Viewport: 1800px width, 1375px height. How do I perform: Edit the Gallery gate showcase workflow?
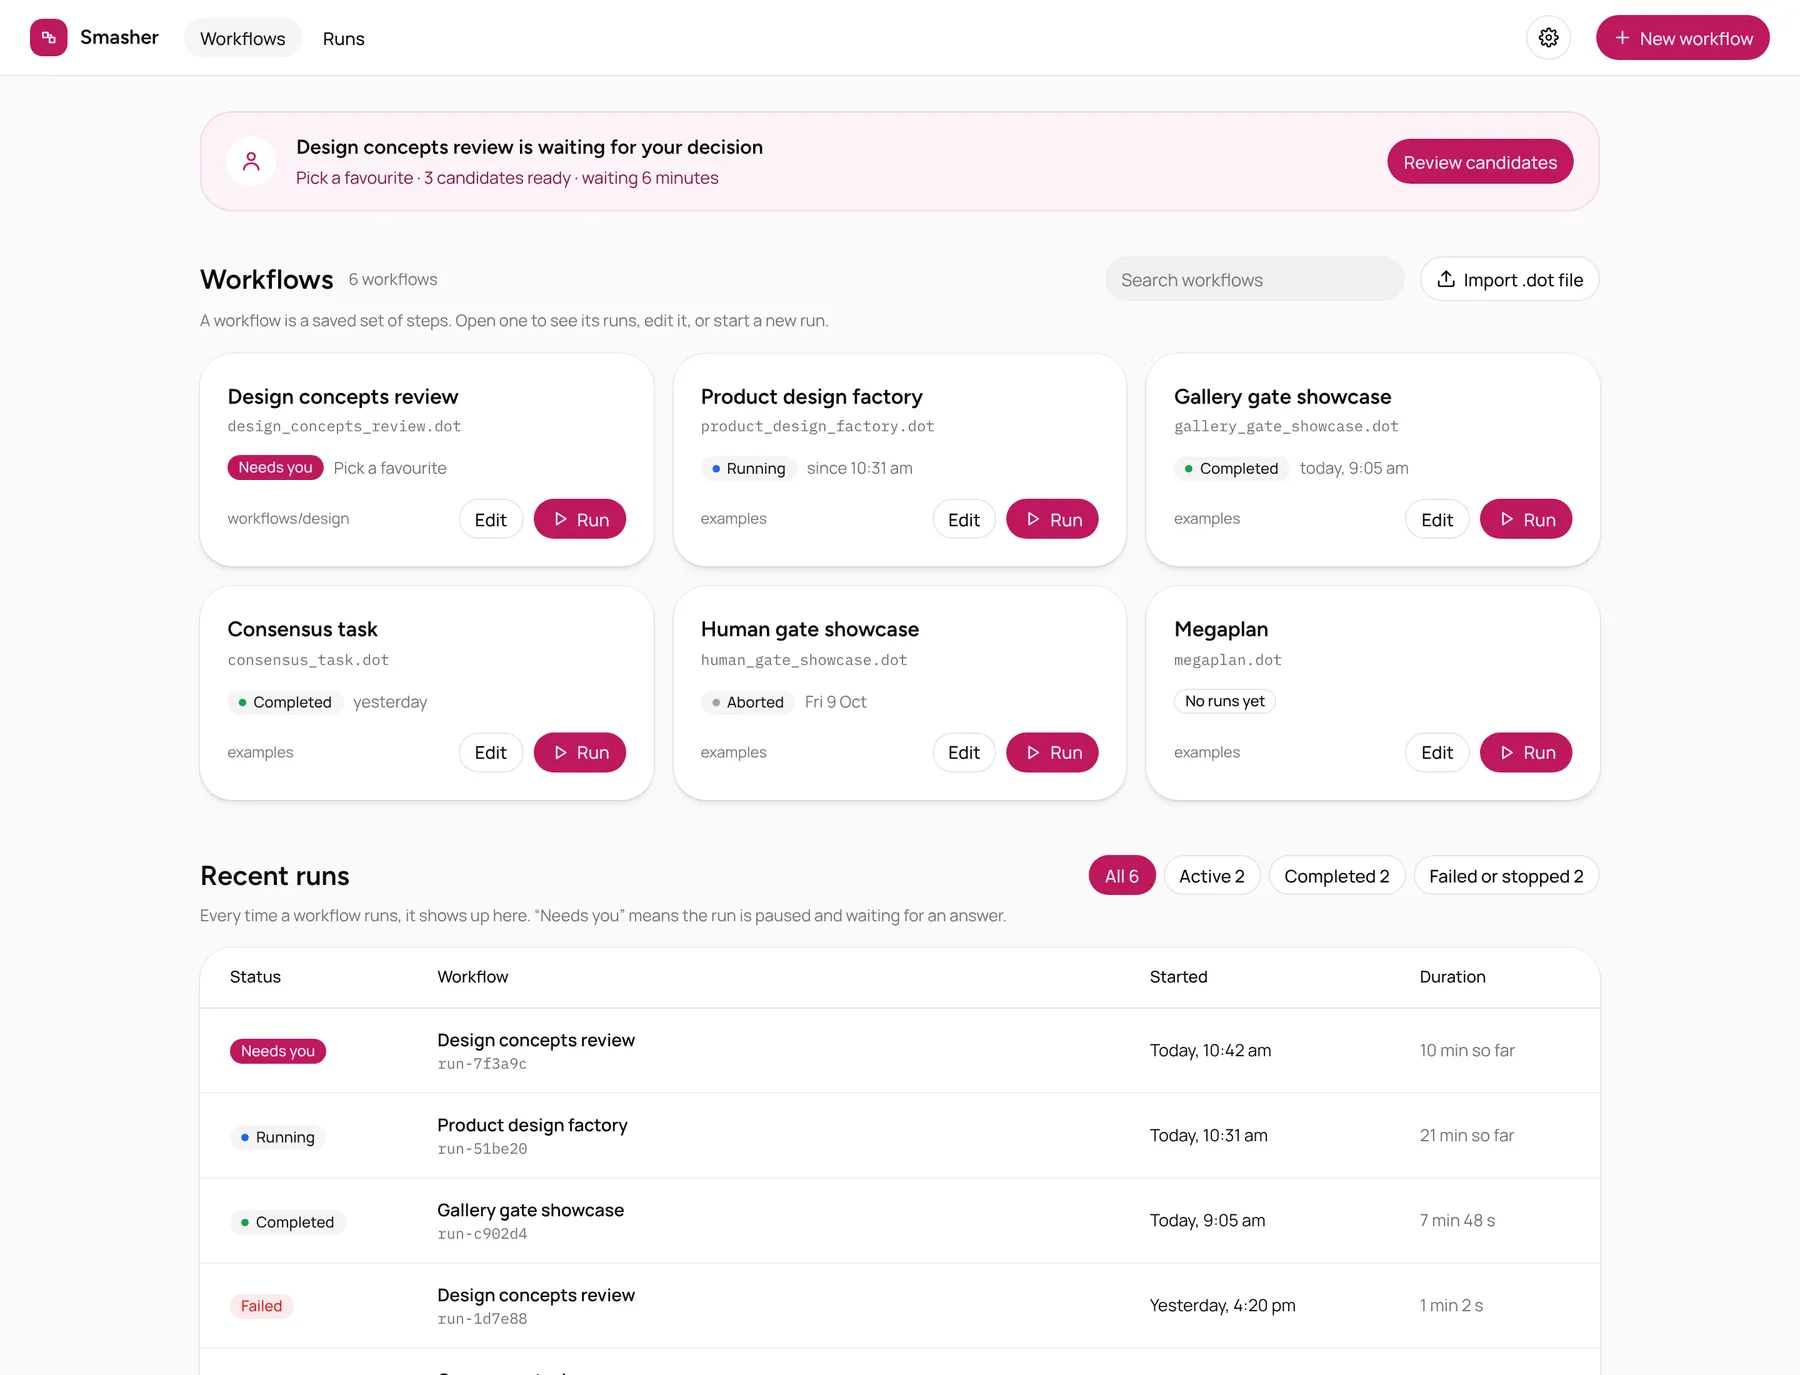point(1436,519)
